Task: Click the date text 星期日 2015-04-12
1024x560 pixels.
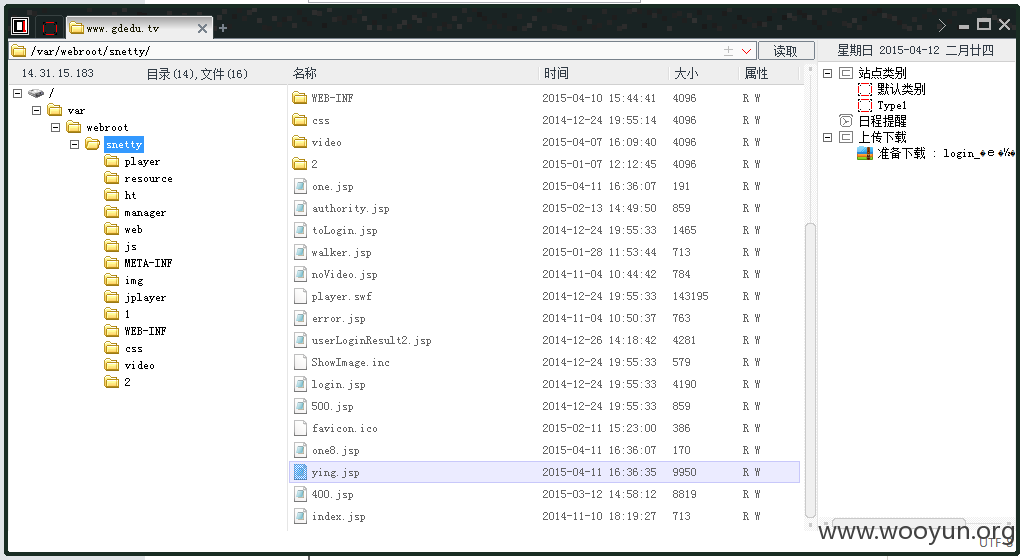Action: [x=888, y=50]
